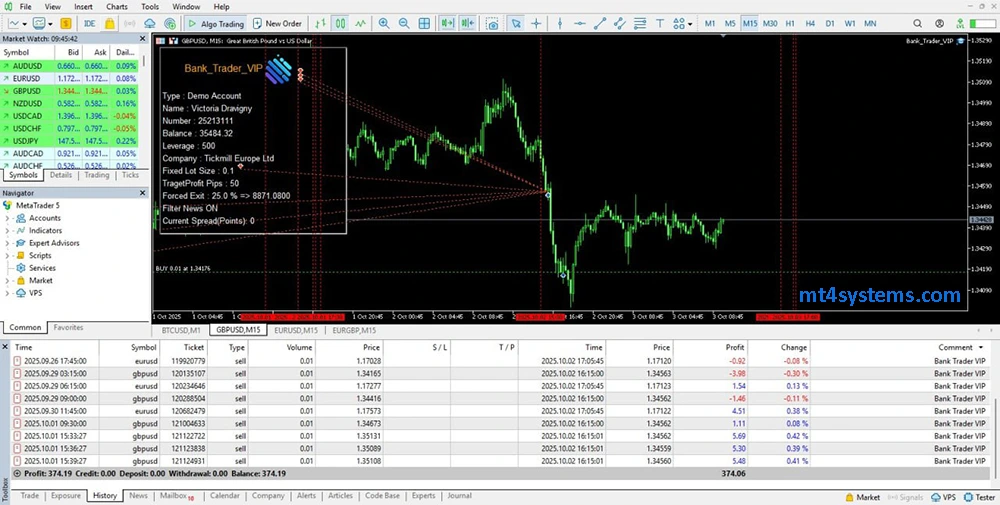Open the VPS cloud icon in toolbar

pos(150,24)
